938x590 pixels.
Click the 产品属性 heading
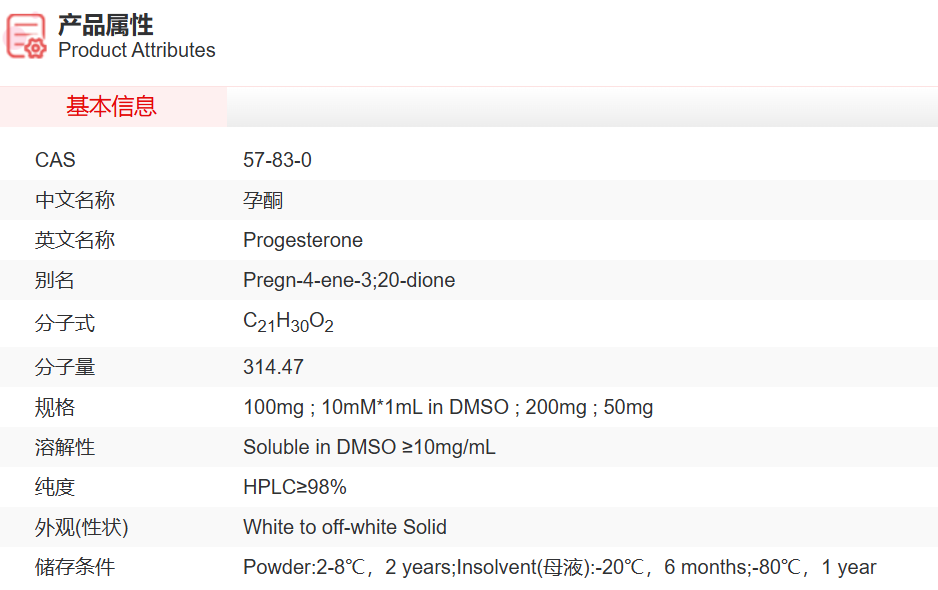pyautogui.click(x=105, y=25)
